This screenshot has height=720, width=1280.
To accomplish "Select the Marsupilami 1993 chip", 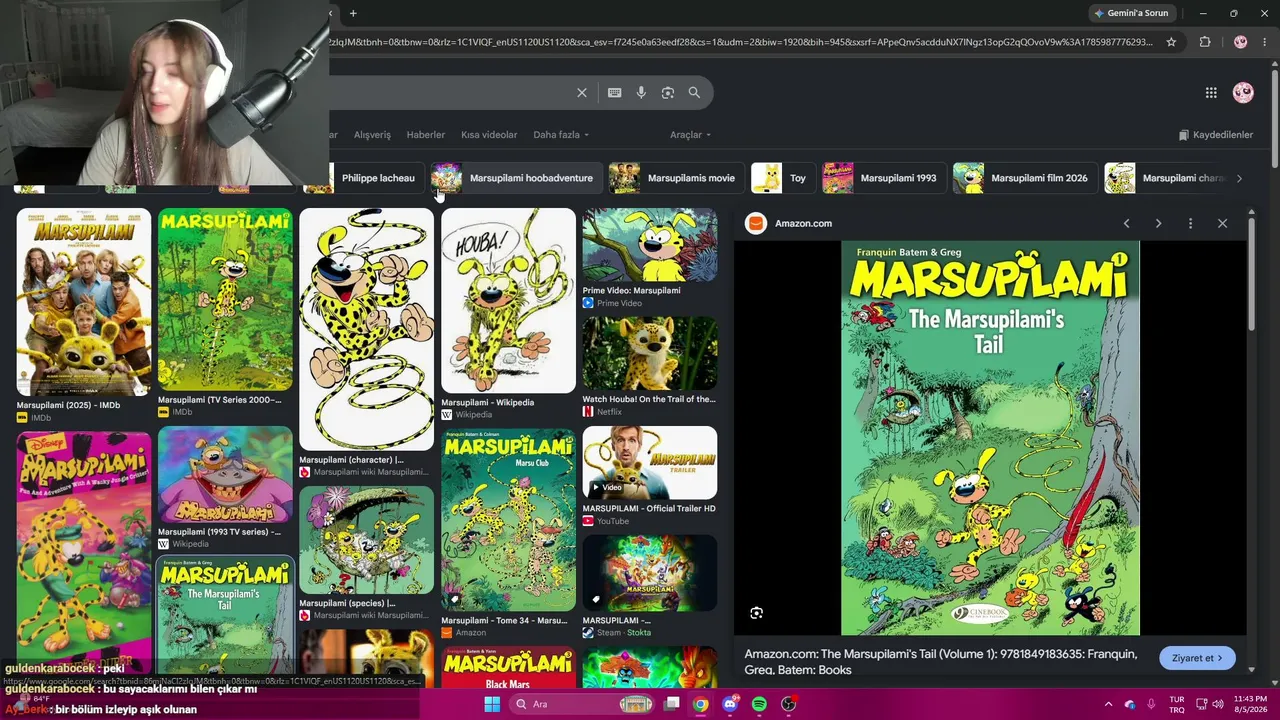I will pos(883,178).
